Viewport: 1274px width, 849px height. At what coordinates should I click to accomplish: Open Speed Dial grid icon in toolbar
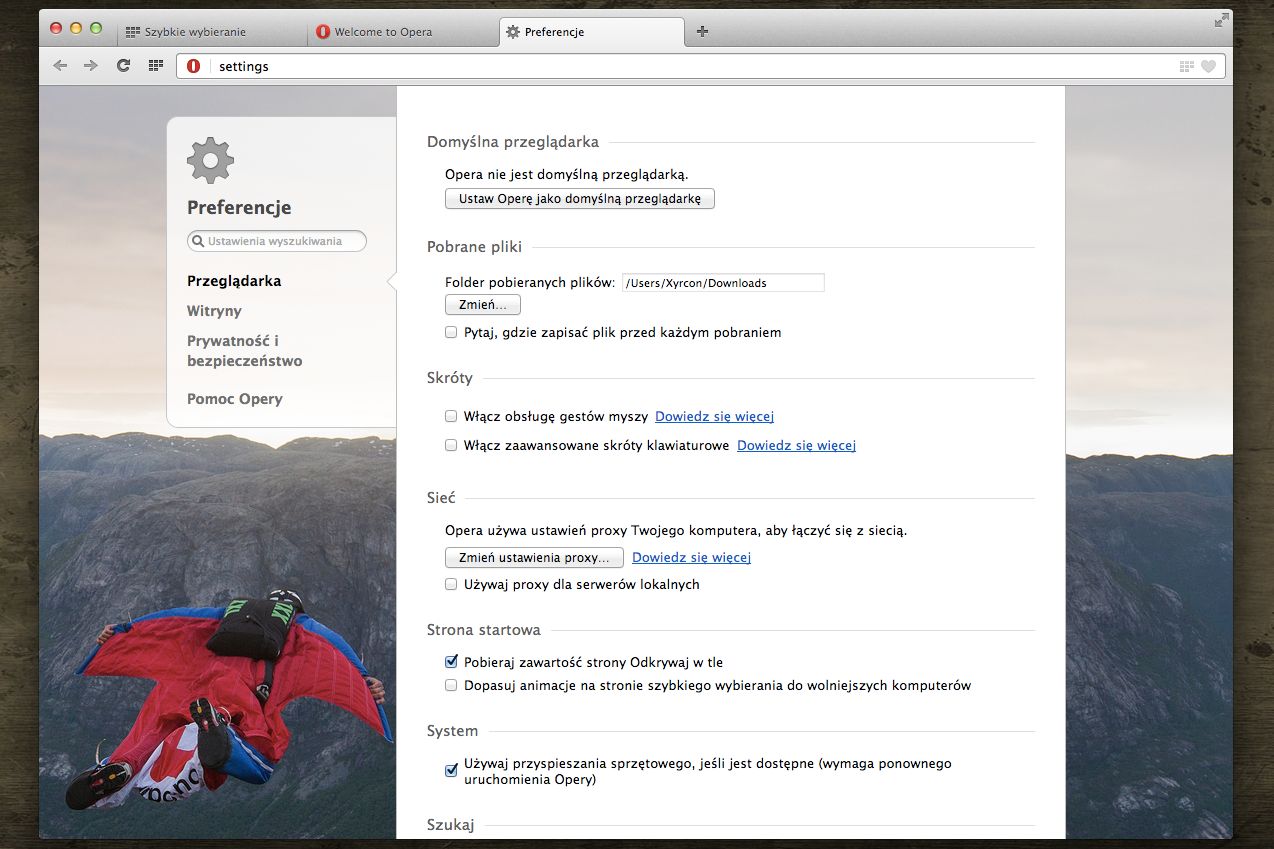click(x=155, y=66)
